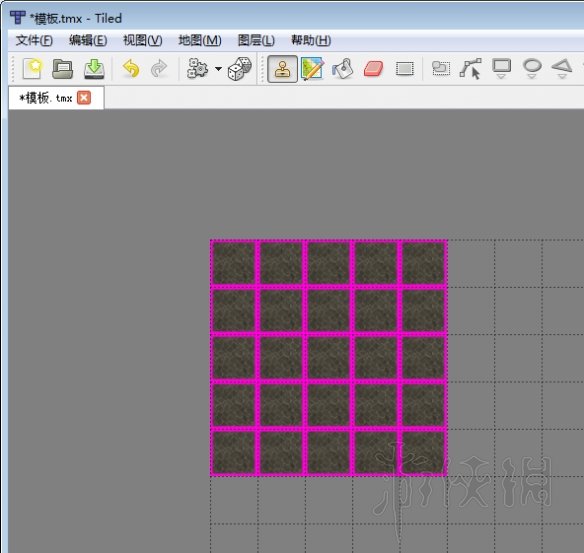Open the 图层(L) menu
This screenshot has width=584, height=553.
point(256,40)
